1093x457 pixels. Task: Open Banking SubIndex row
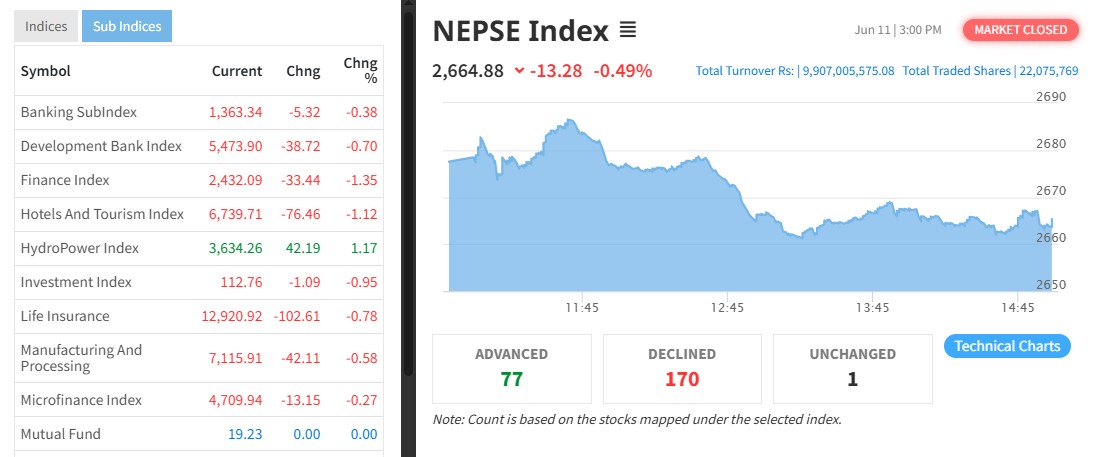(x=78, y=112)
